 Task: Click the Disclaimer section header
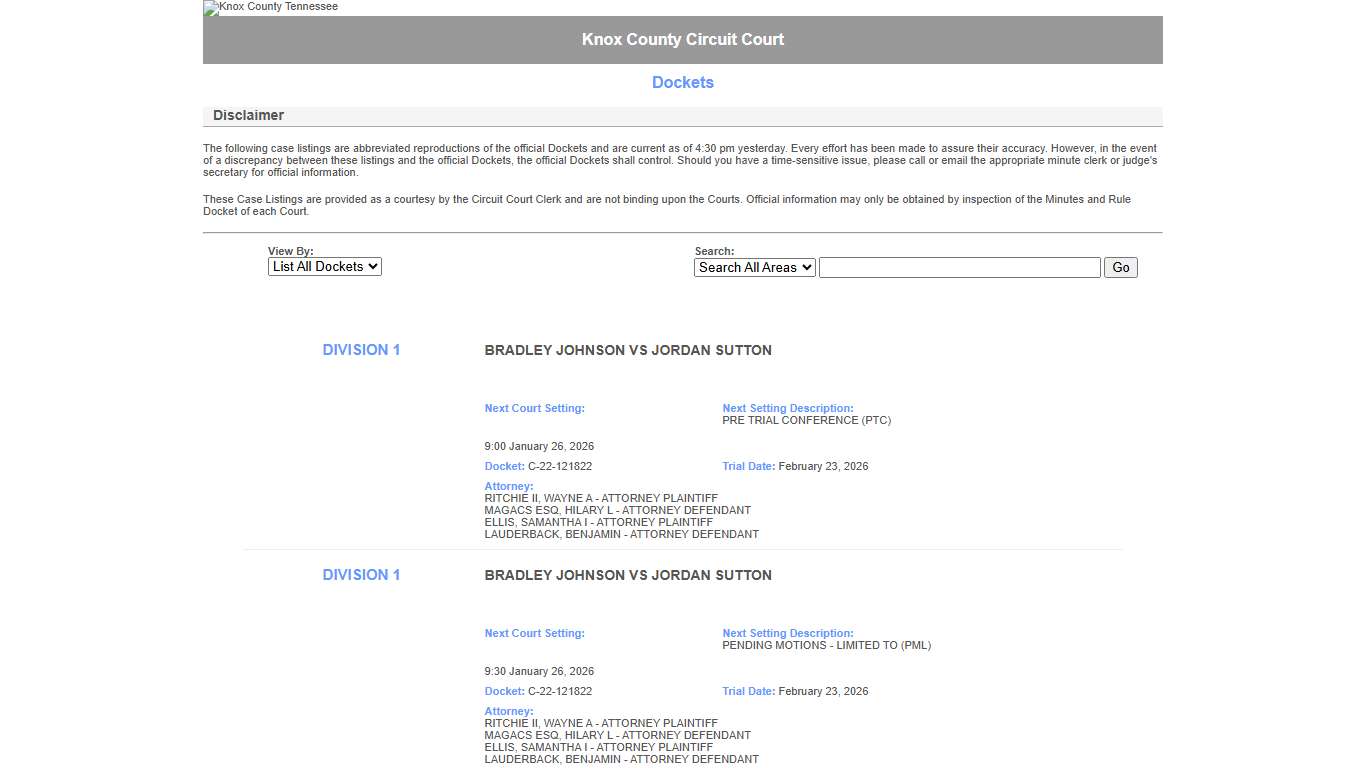point(248,115)
